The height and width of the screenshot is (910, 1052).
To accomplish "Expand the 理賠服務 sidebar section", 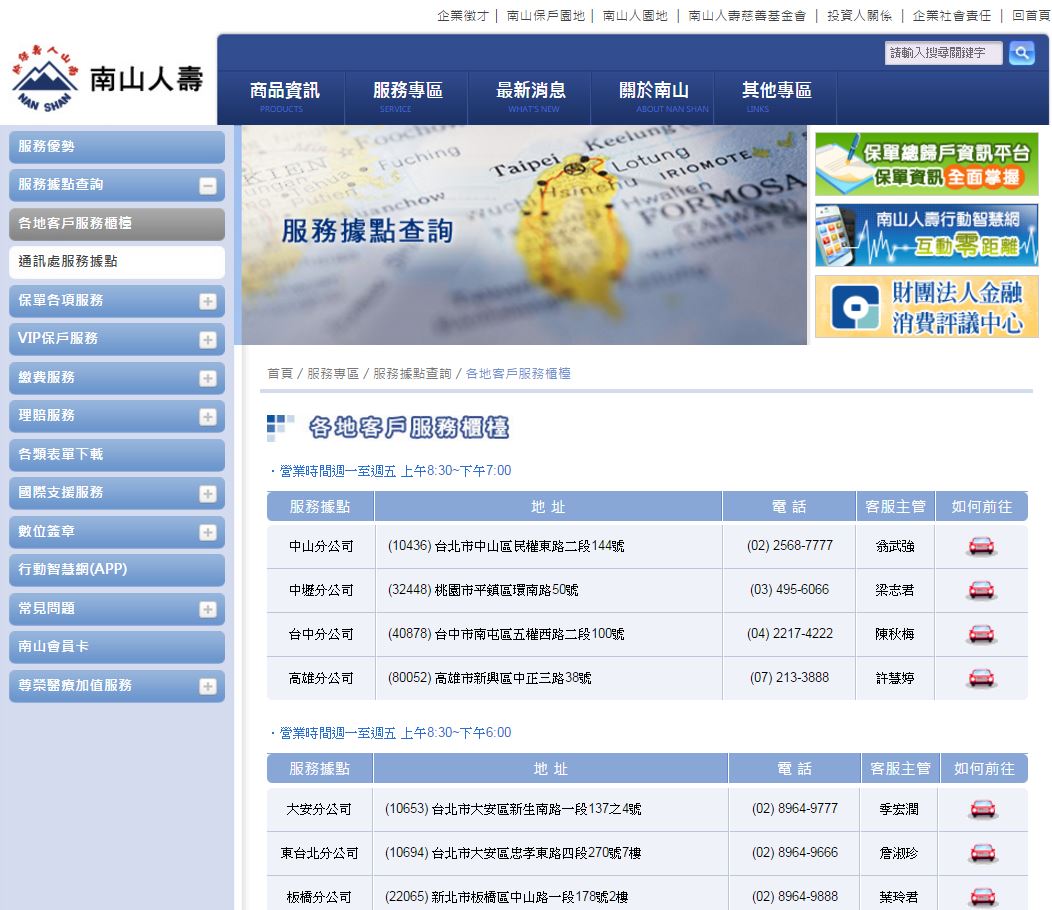I will (x=207, y=416).
